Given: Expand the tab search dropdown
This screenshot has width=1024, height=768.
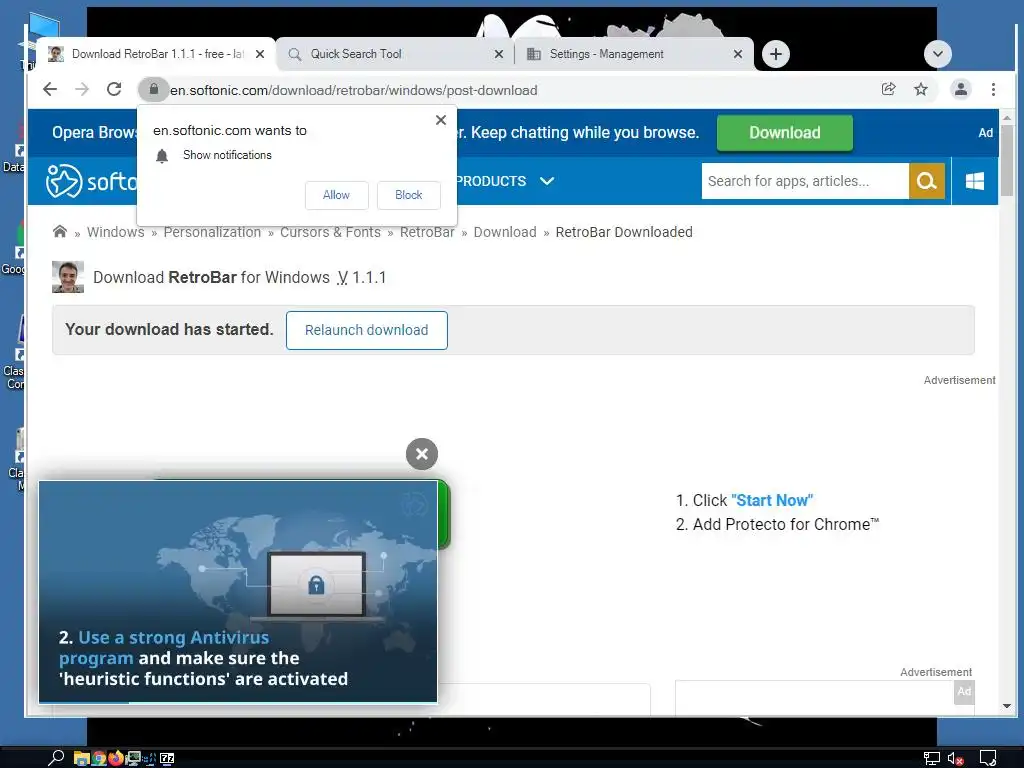Looking at the screenshot, I should 937,54.
